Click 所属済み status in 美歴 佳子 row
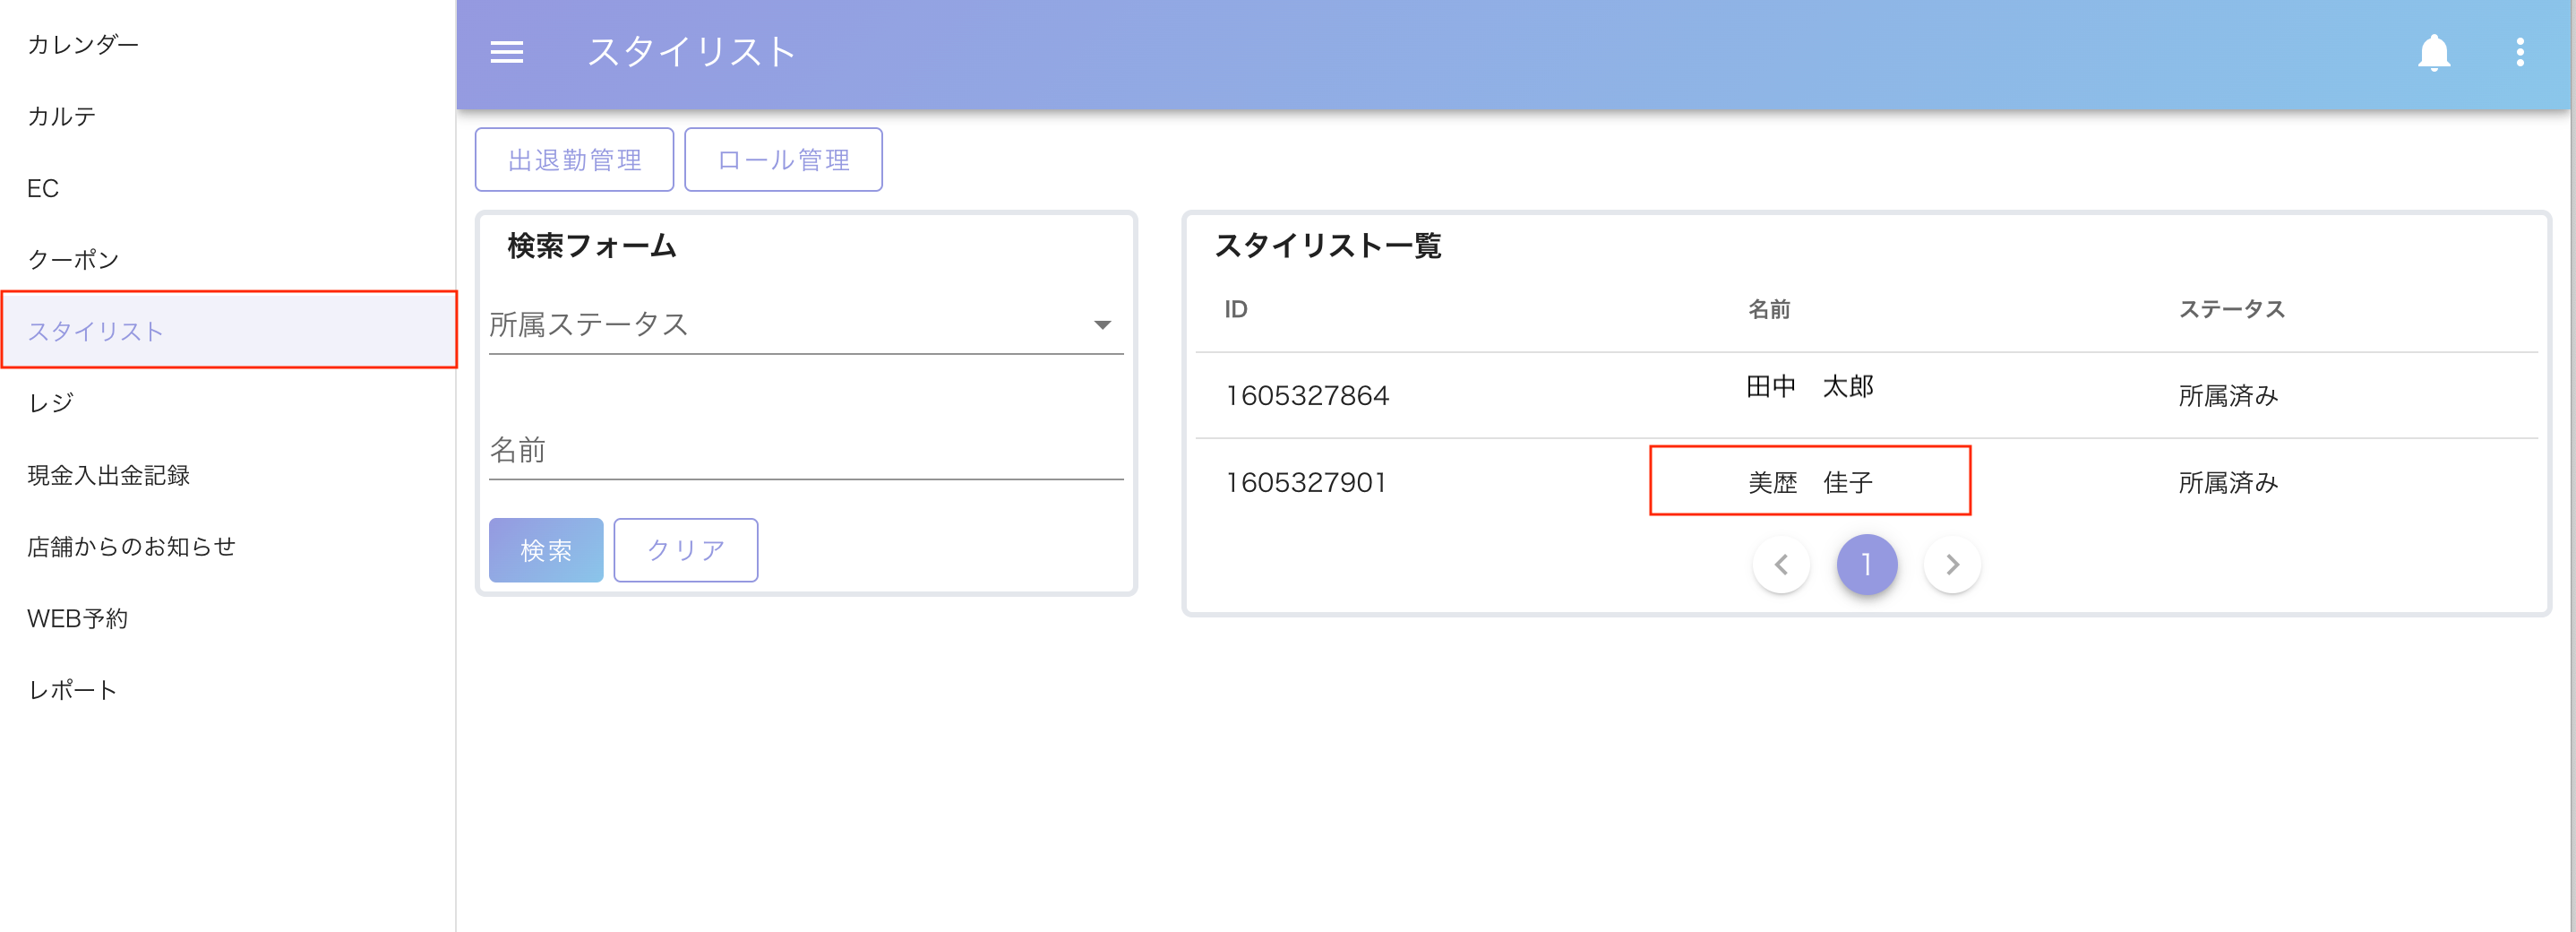Viewport: 2576px width, 932px height. 2228,483
